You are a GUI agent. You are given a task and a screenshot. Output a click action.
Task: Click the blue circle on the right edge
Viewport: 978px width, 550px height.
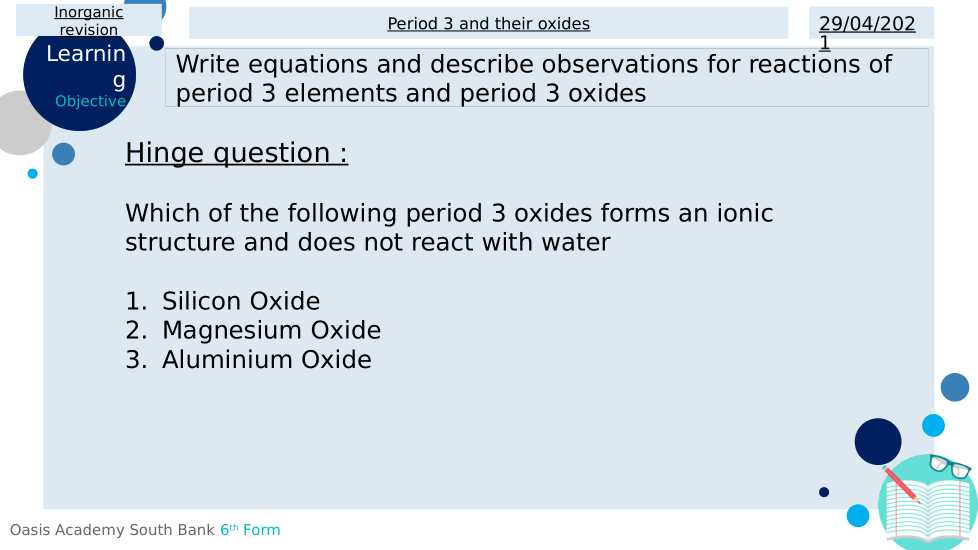pyautogui.click(x=955, y=387)
